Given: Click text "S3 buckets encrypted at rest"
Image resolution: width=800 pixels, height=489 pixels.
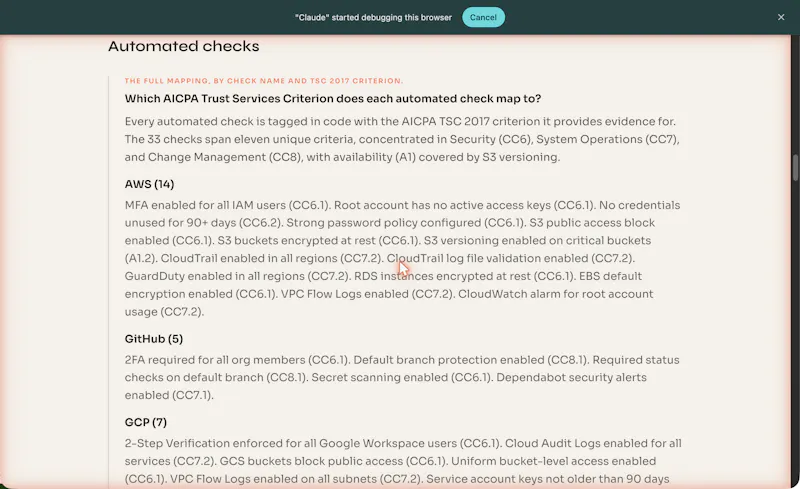Looking at the screenshot, I should tap(296, 240).
